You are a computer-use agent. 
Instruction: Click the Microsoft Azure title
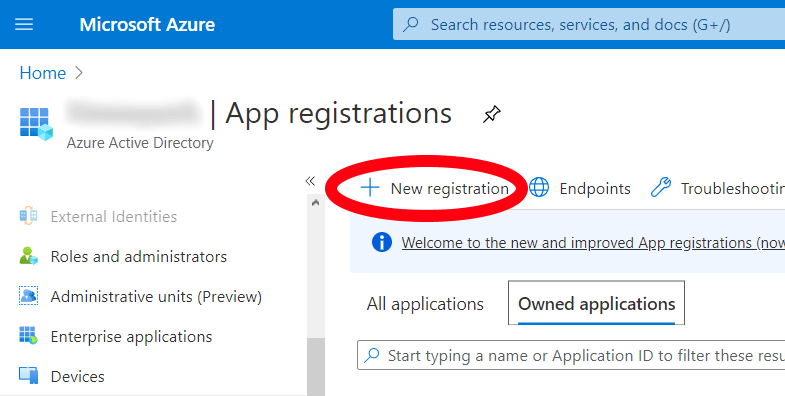pos(147,25)
